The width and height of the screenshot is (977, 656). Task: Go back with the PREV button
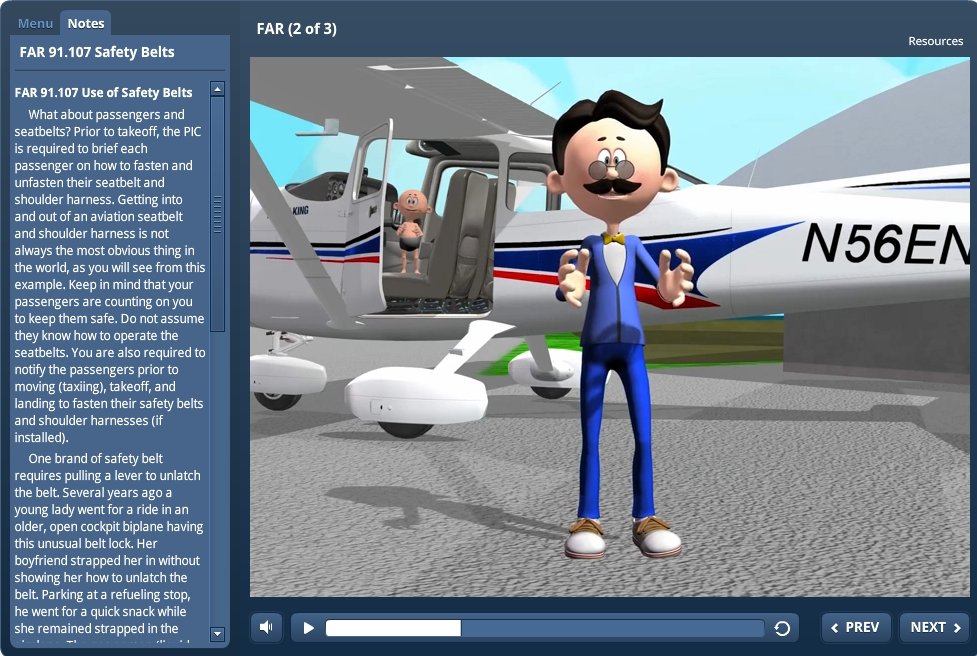(855, 627)
